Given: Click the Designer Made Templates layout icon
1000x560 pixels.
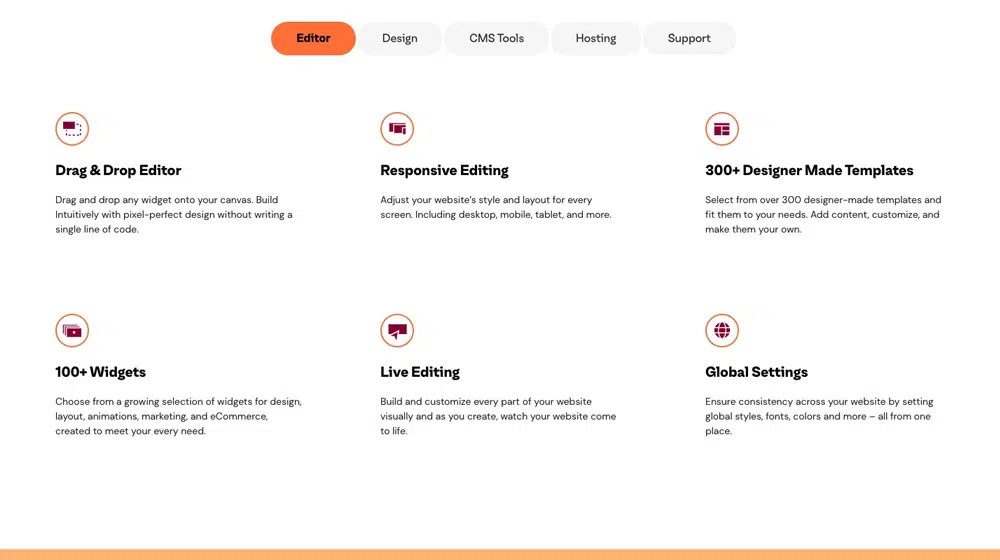Looking at the screenshot, I should click(722, 129).
